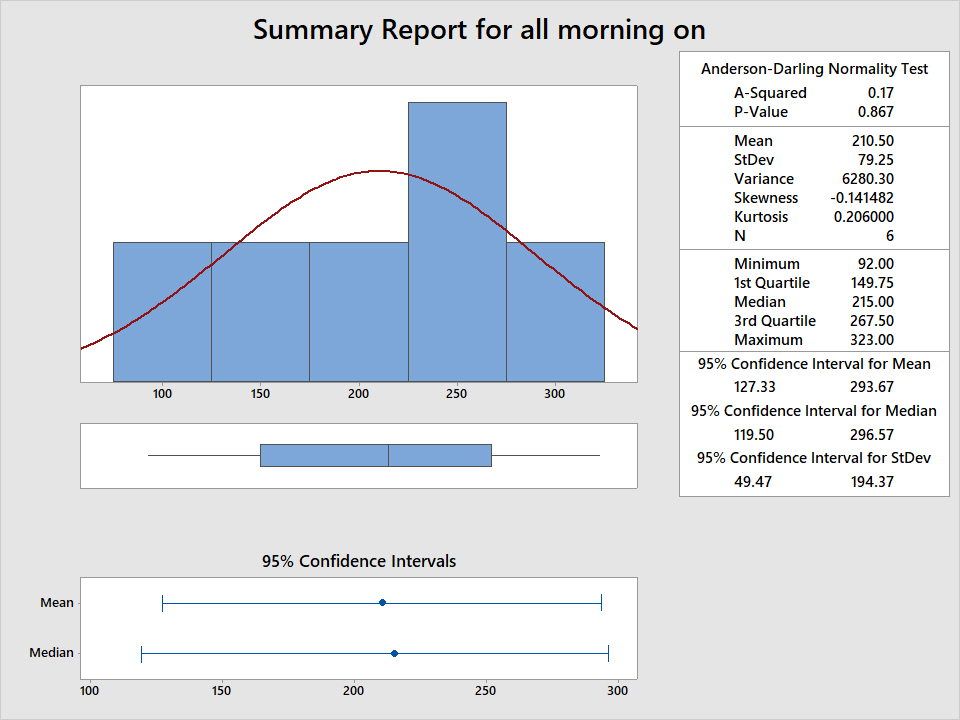Screen dimensions: 960x720
Task: Click the mean point dot in the interval plot
Action: 383,602
